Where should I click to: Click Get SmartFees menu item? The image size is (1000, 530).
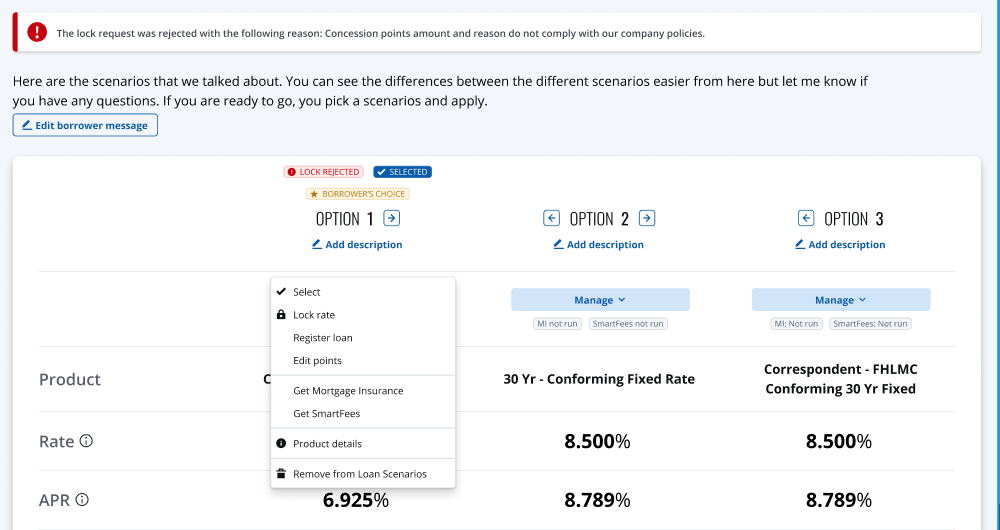coord(326,414)
